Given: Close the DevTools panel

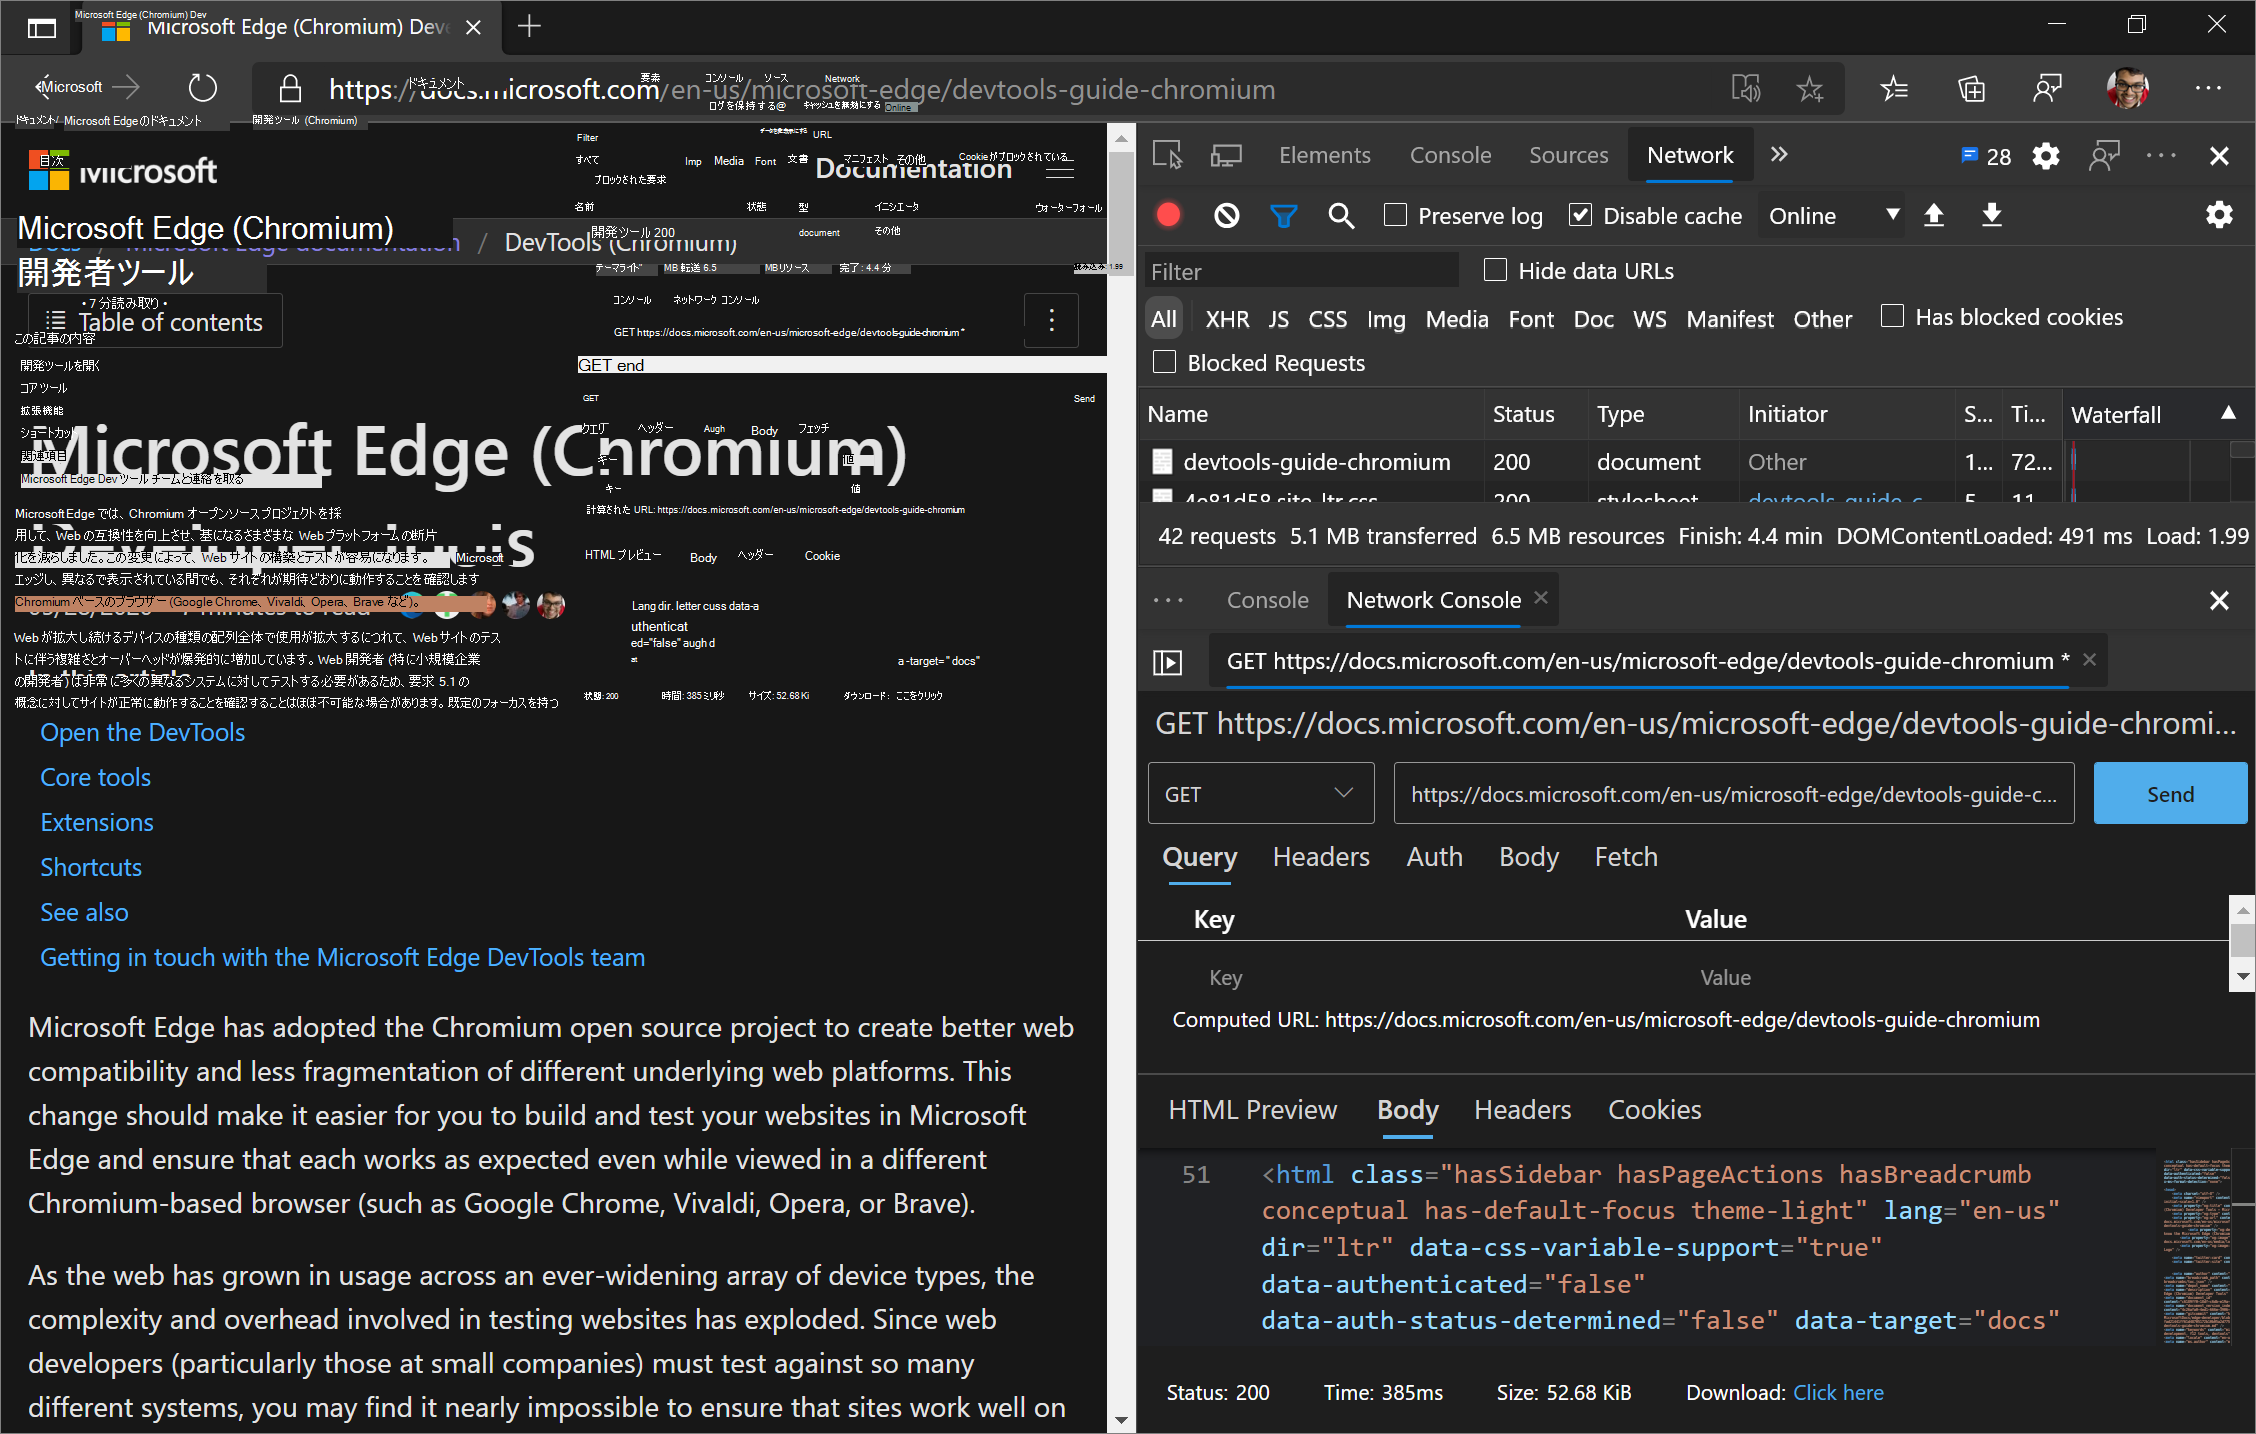Looking at the screenshot, I should click(x=2219, y=156).
